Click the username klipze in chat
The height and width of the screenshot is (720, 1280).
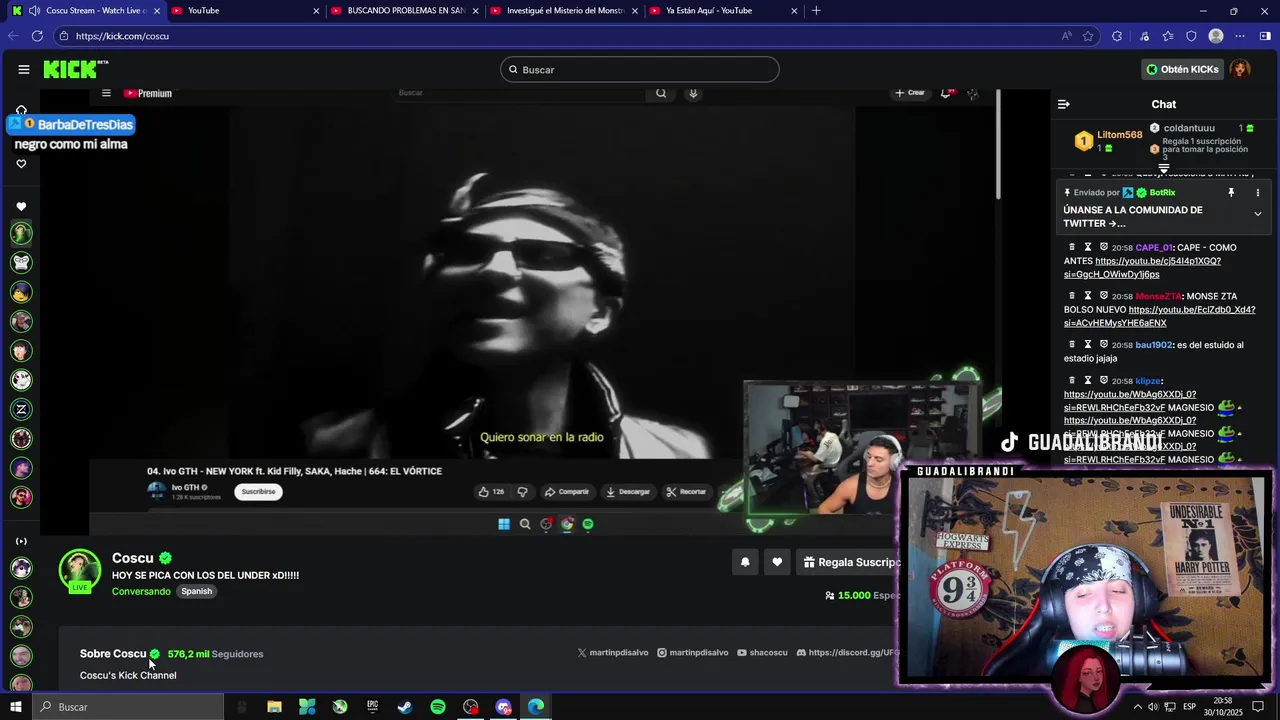click(x=1147, y=381)
